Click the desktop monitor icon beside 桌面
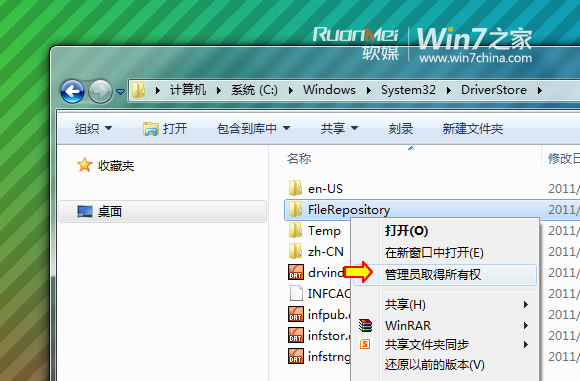The width and height of the screenshot is (580, 381). coord(85,212)
